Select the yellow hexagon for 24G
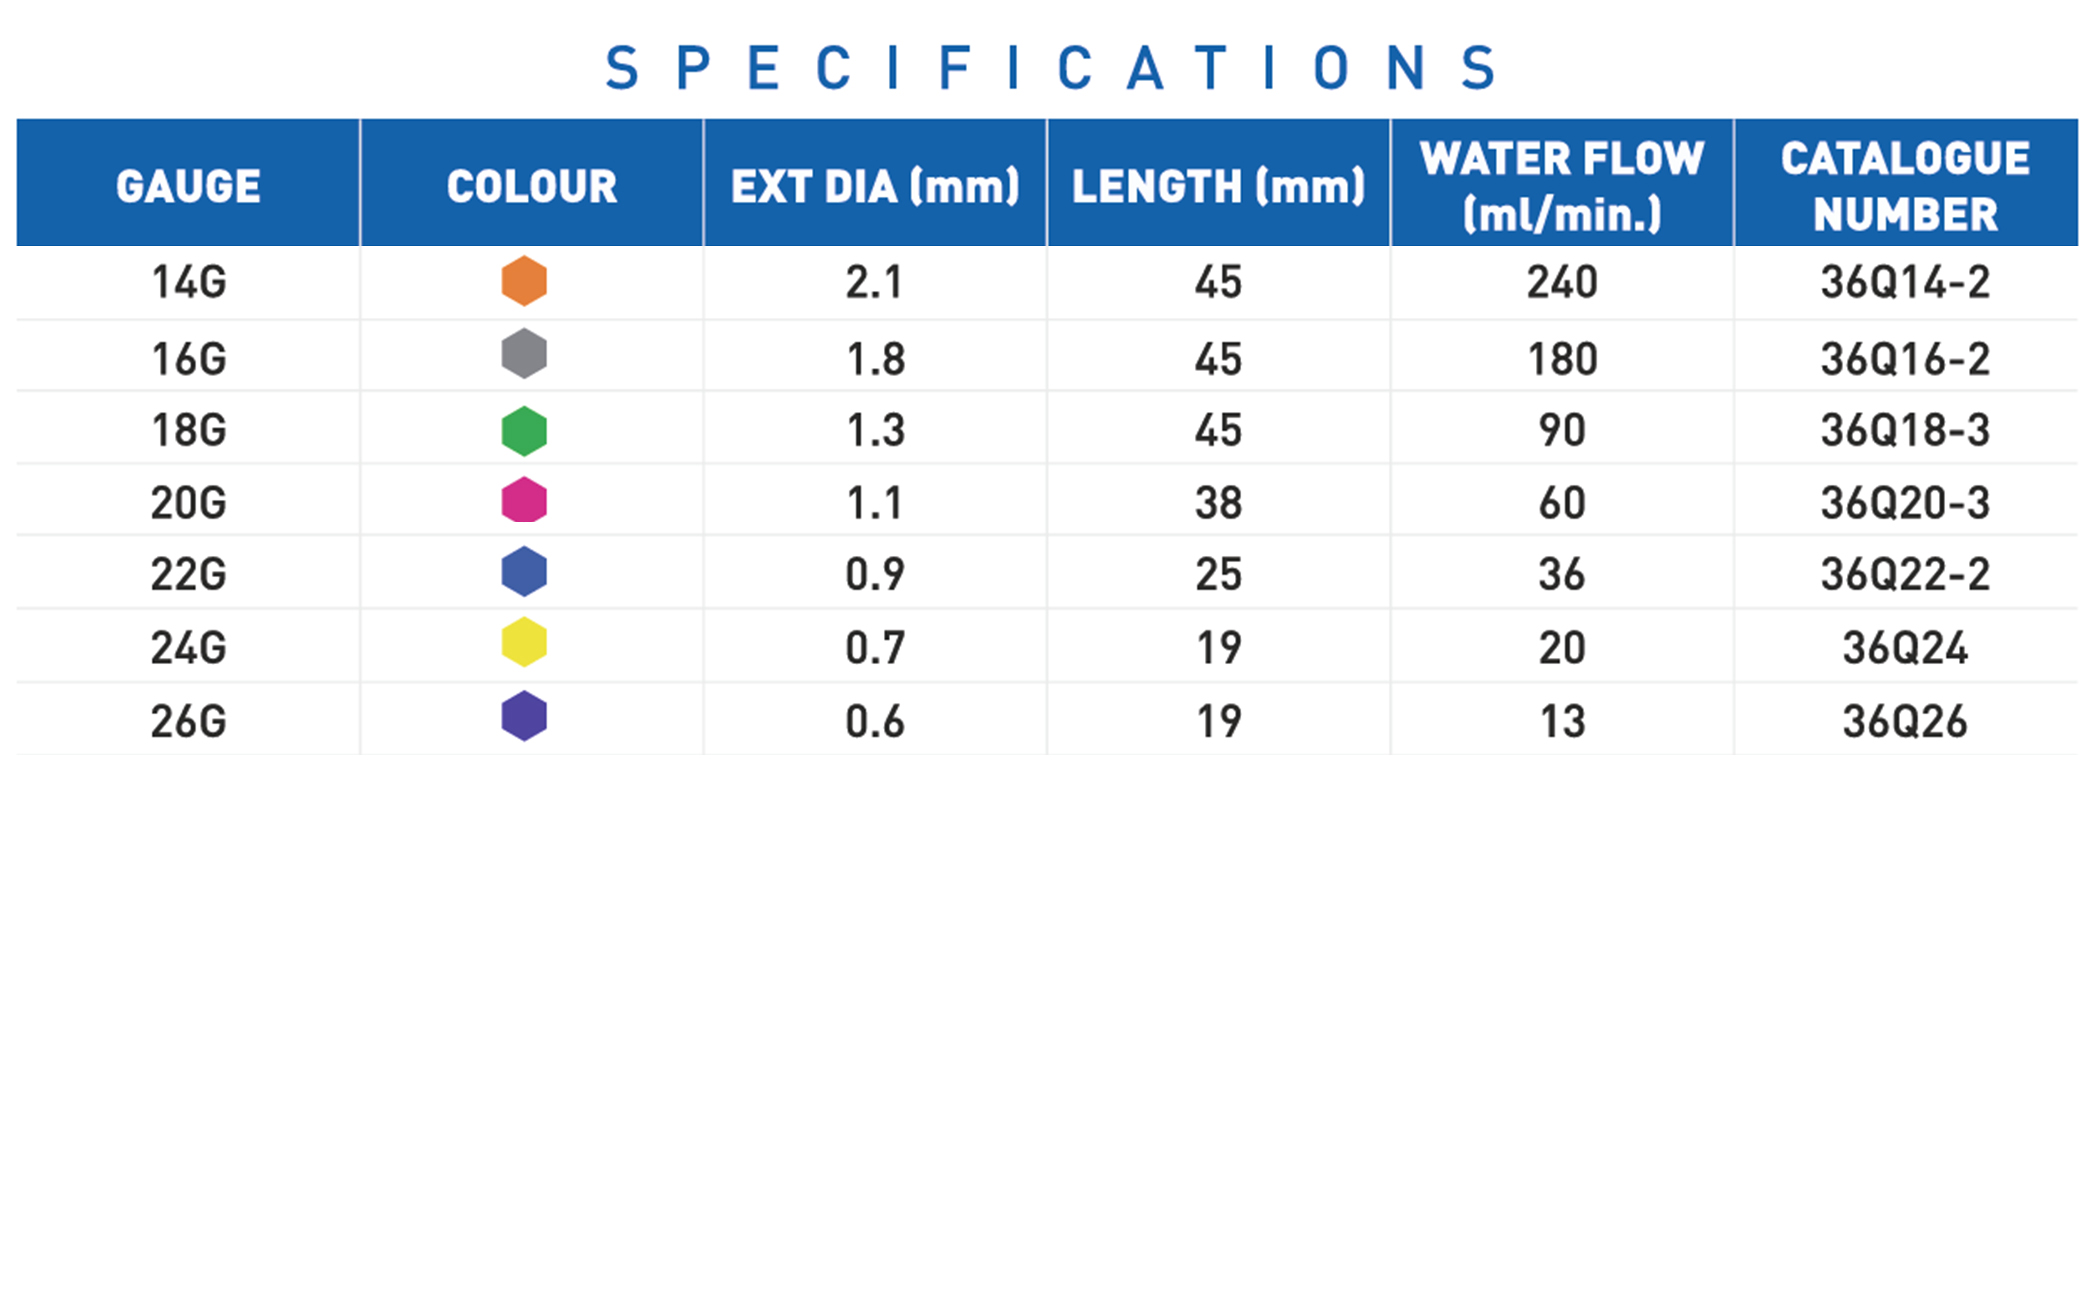This screenshot has height=1316, width=2100. tap(524, 643)
